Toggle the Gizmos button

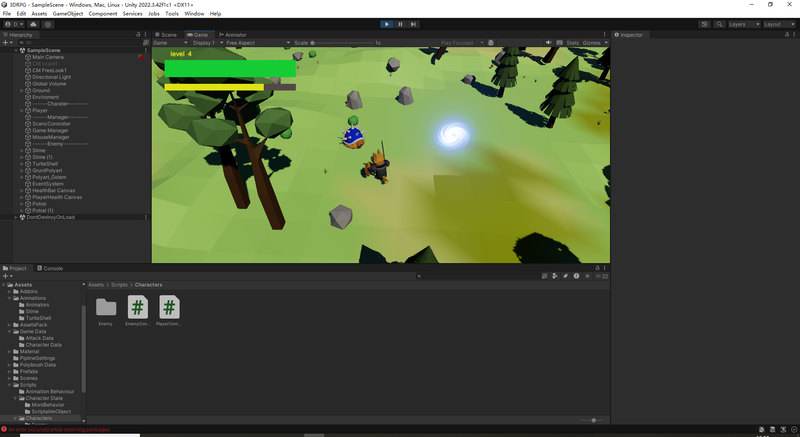(591, 43)
